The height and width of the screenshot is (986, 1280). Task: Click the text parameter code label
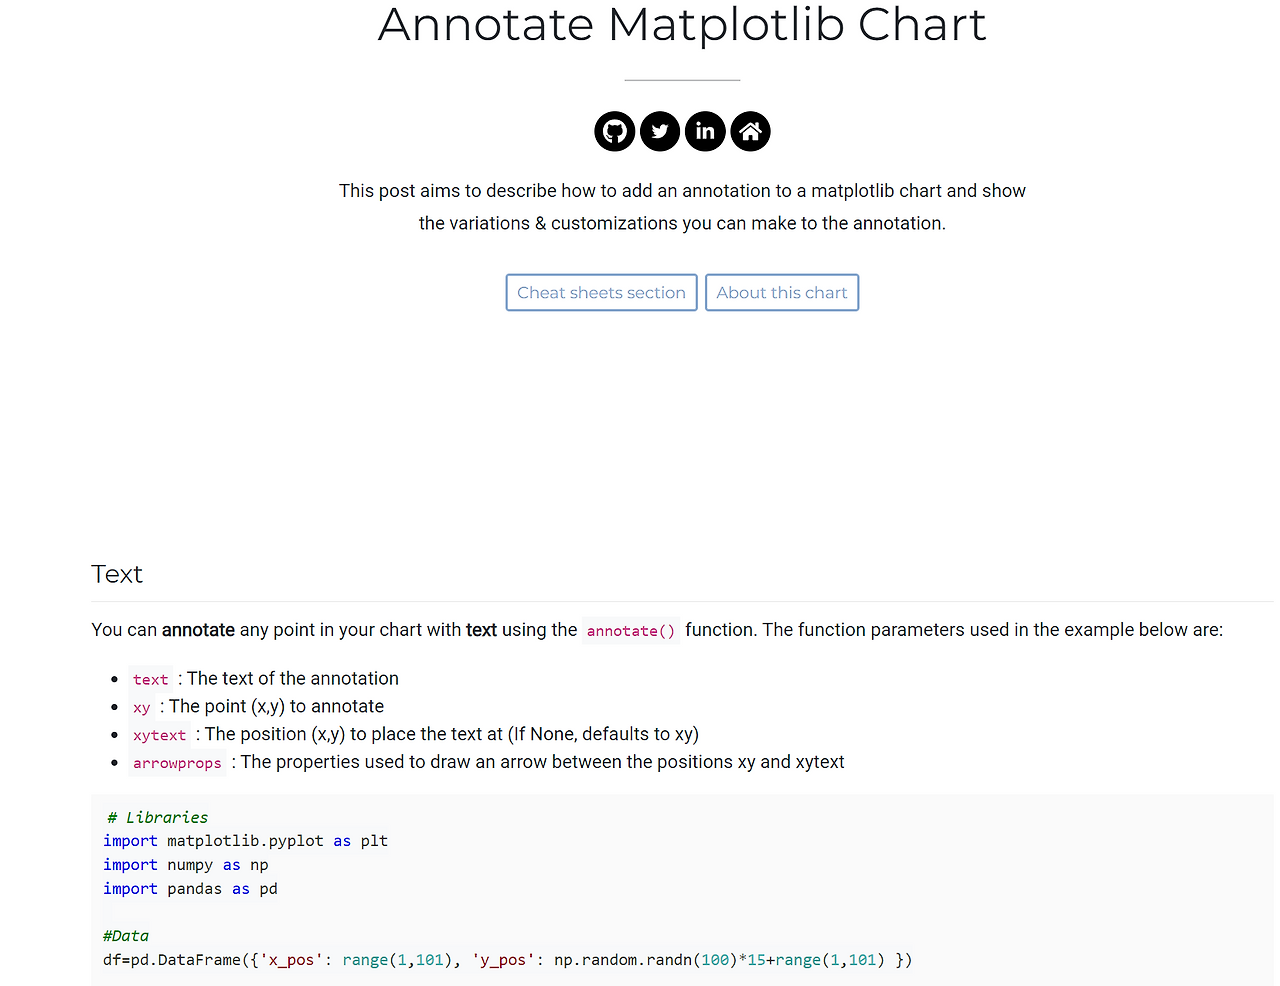tap(151, 680)
